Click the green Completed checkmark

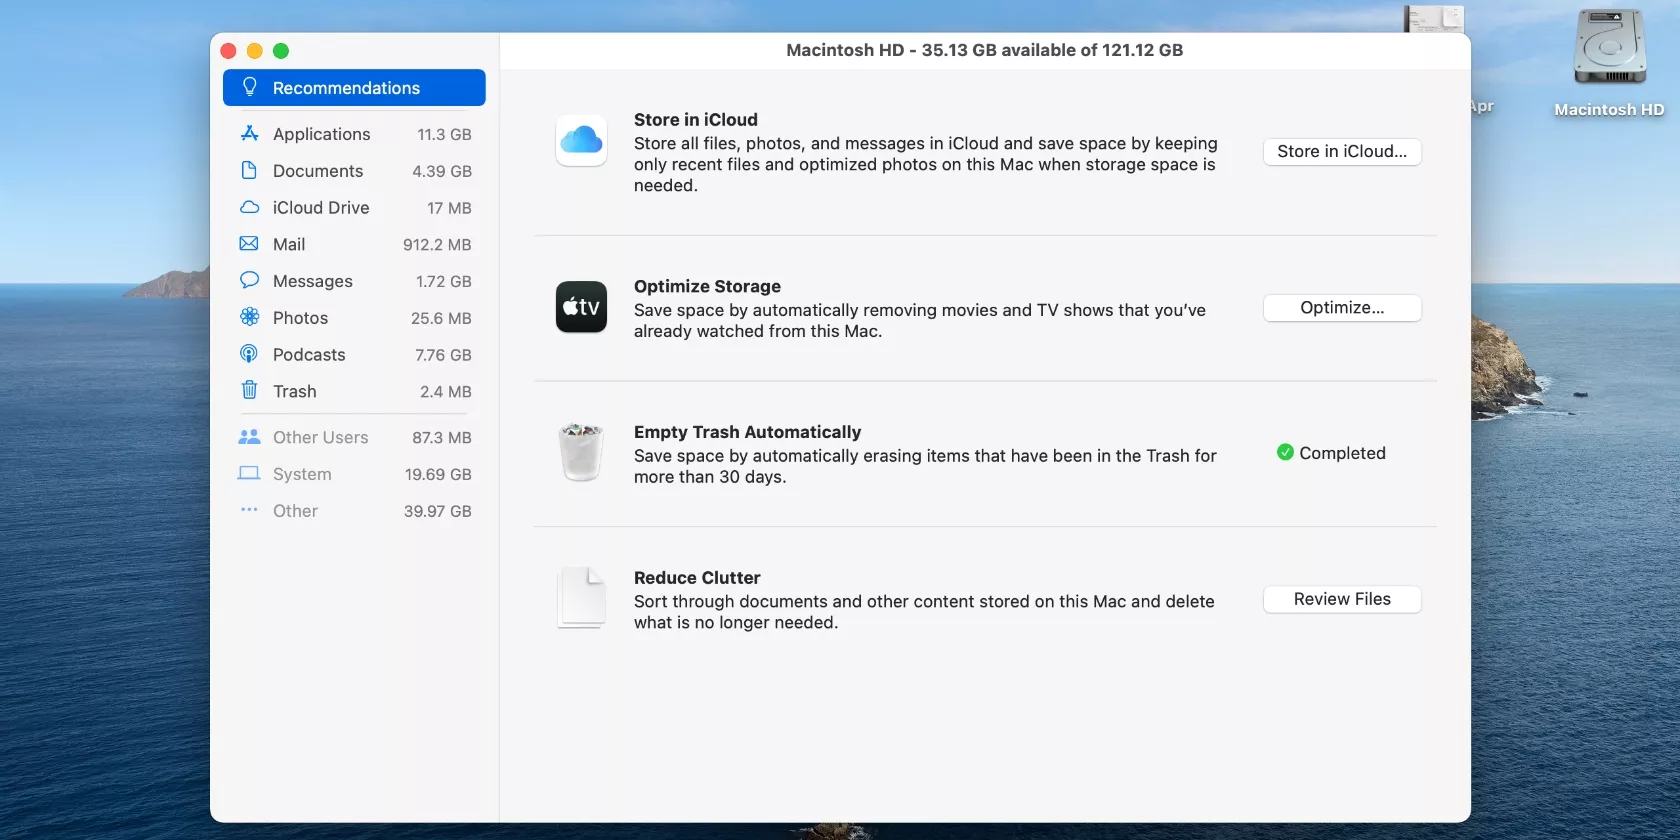1285,453
